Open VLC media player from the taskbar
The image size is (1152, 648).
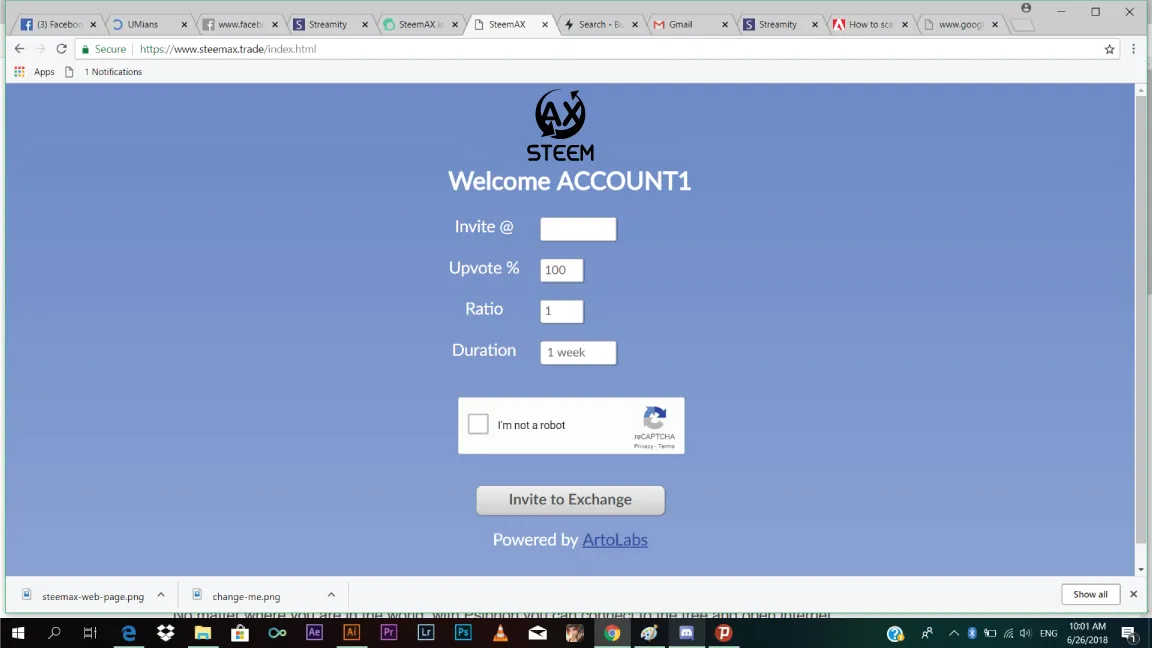(x=500, y=633)
